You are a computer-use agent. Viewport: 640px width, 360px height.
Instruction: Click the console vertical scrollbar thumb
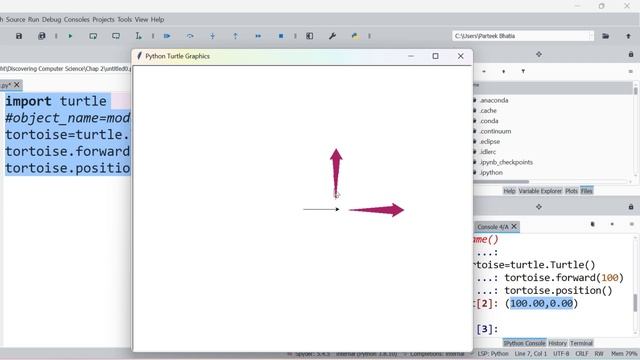click(635, 303)
